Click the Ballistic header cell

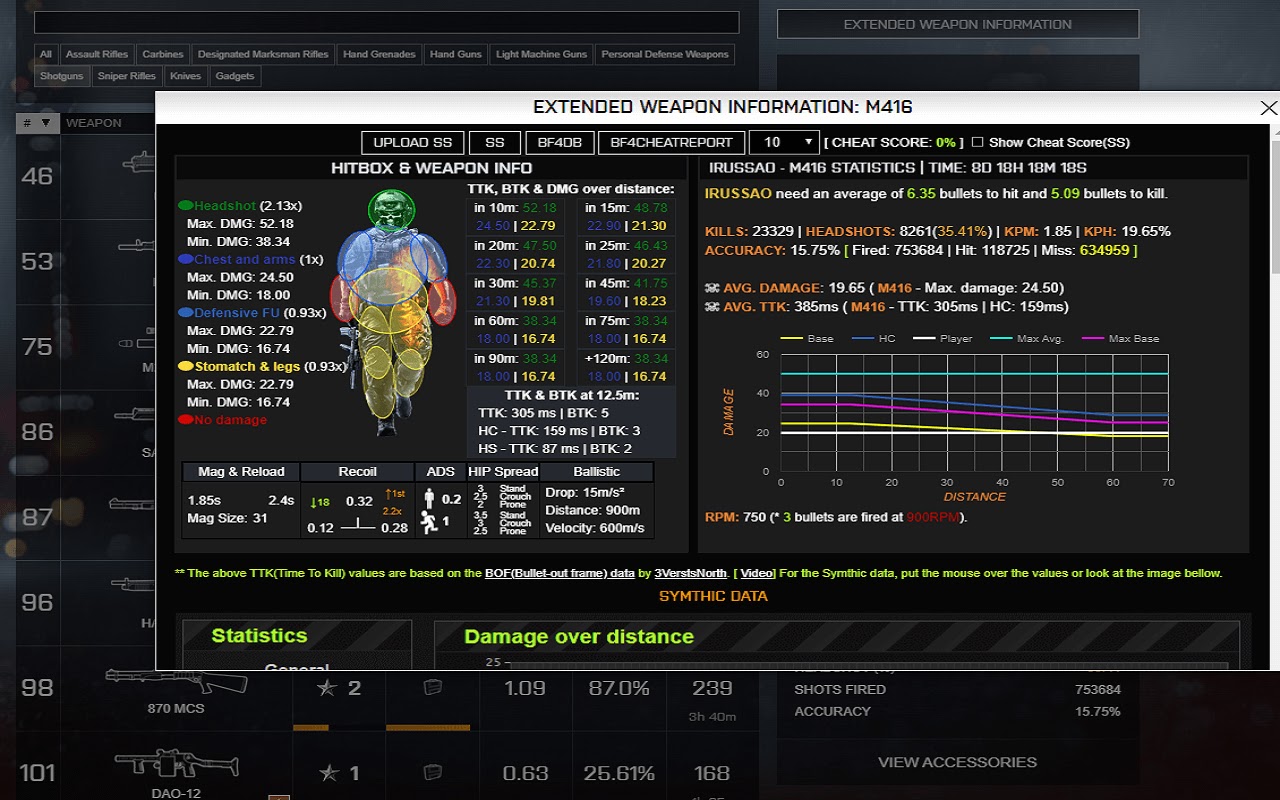(597, 472)
